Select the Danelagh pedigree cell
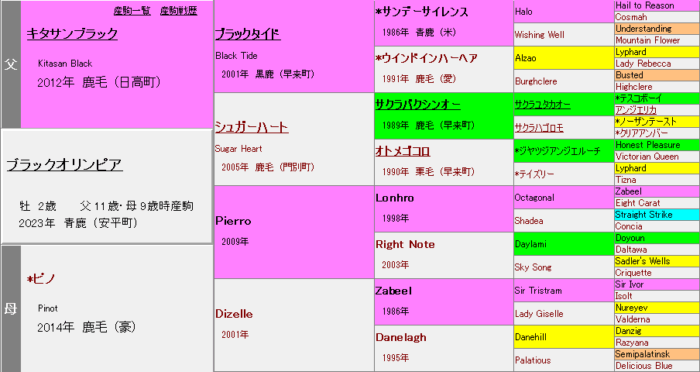700x372 pixels. (444, 348)
